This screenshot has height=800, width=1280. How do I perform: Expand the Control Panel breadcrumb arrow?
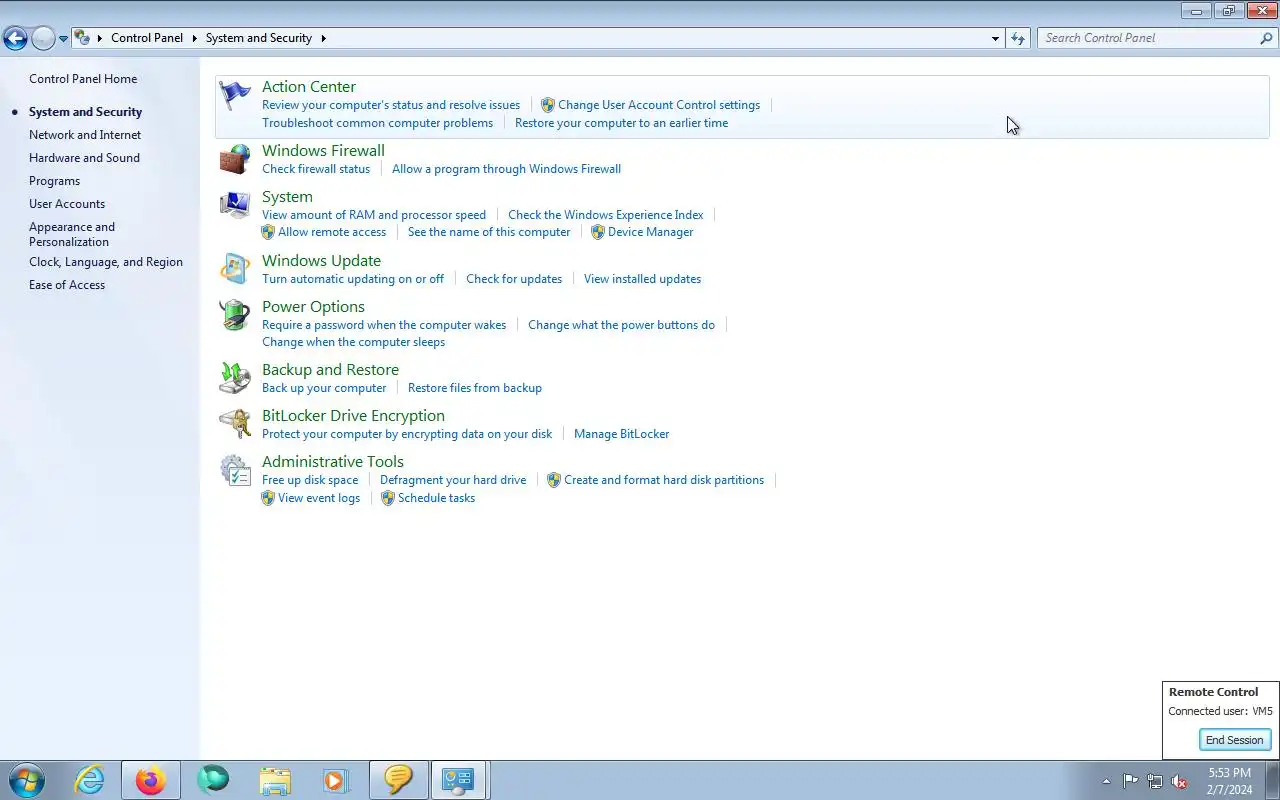point(195,38)
